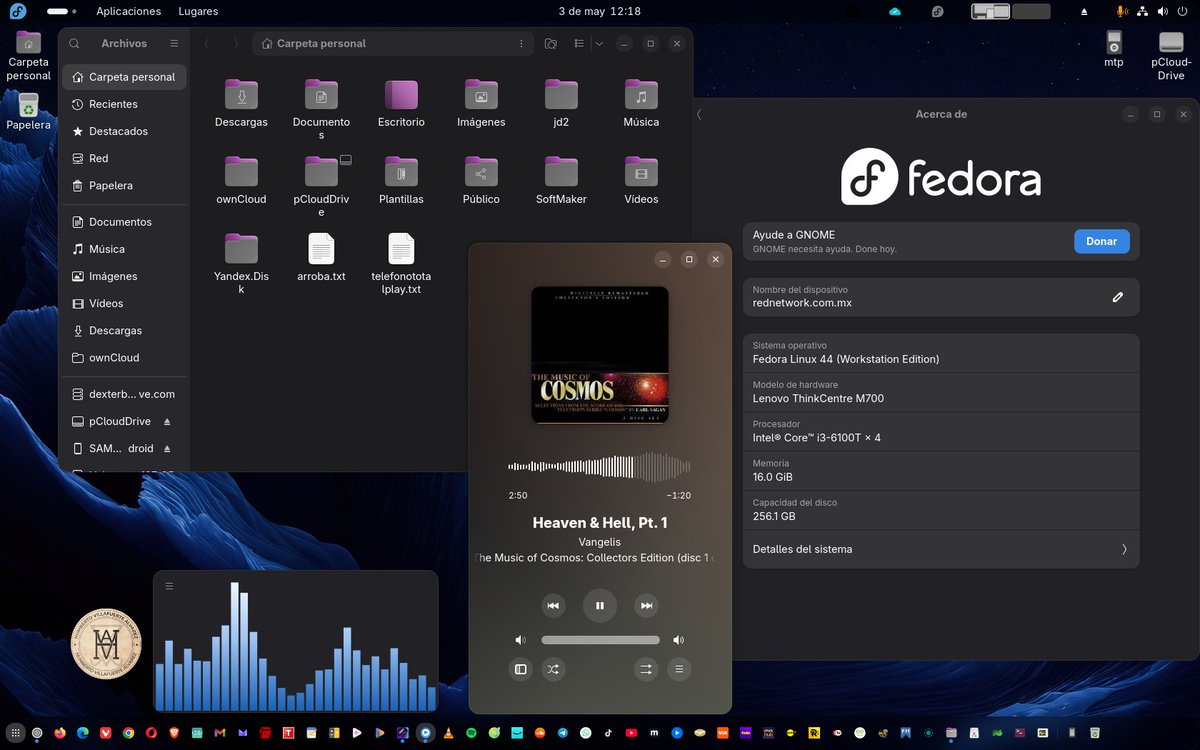Navigate back in Archivos
Viewport: 1200px width, 750px height.
(207, 43)
